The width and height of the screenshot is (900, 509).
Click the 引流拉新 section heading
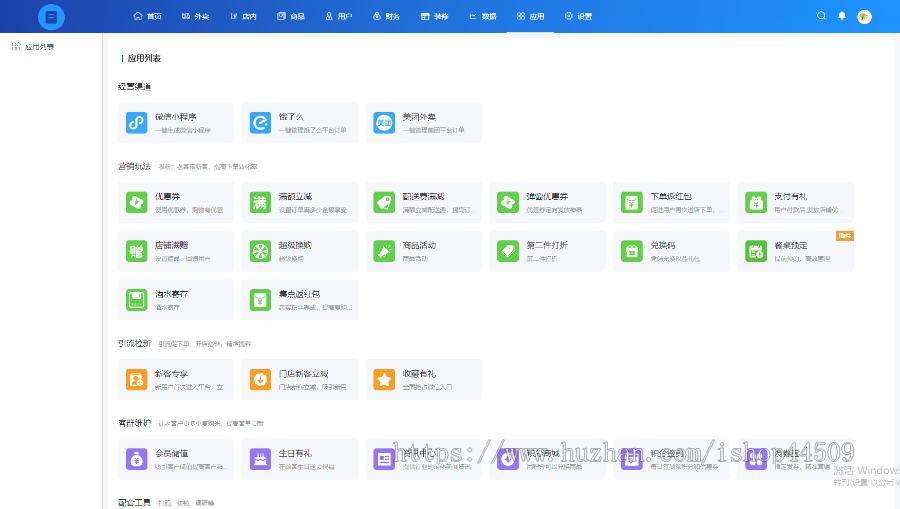coord(135,344)
